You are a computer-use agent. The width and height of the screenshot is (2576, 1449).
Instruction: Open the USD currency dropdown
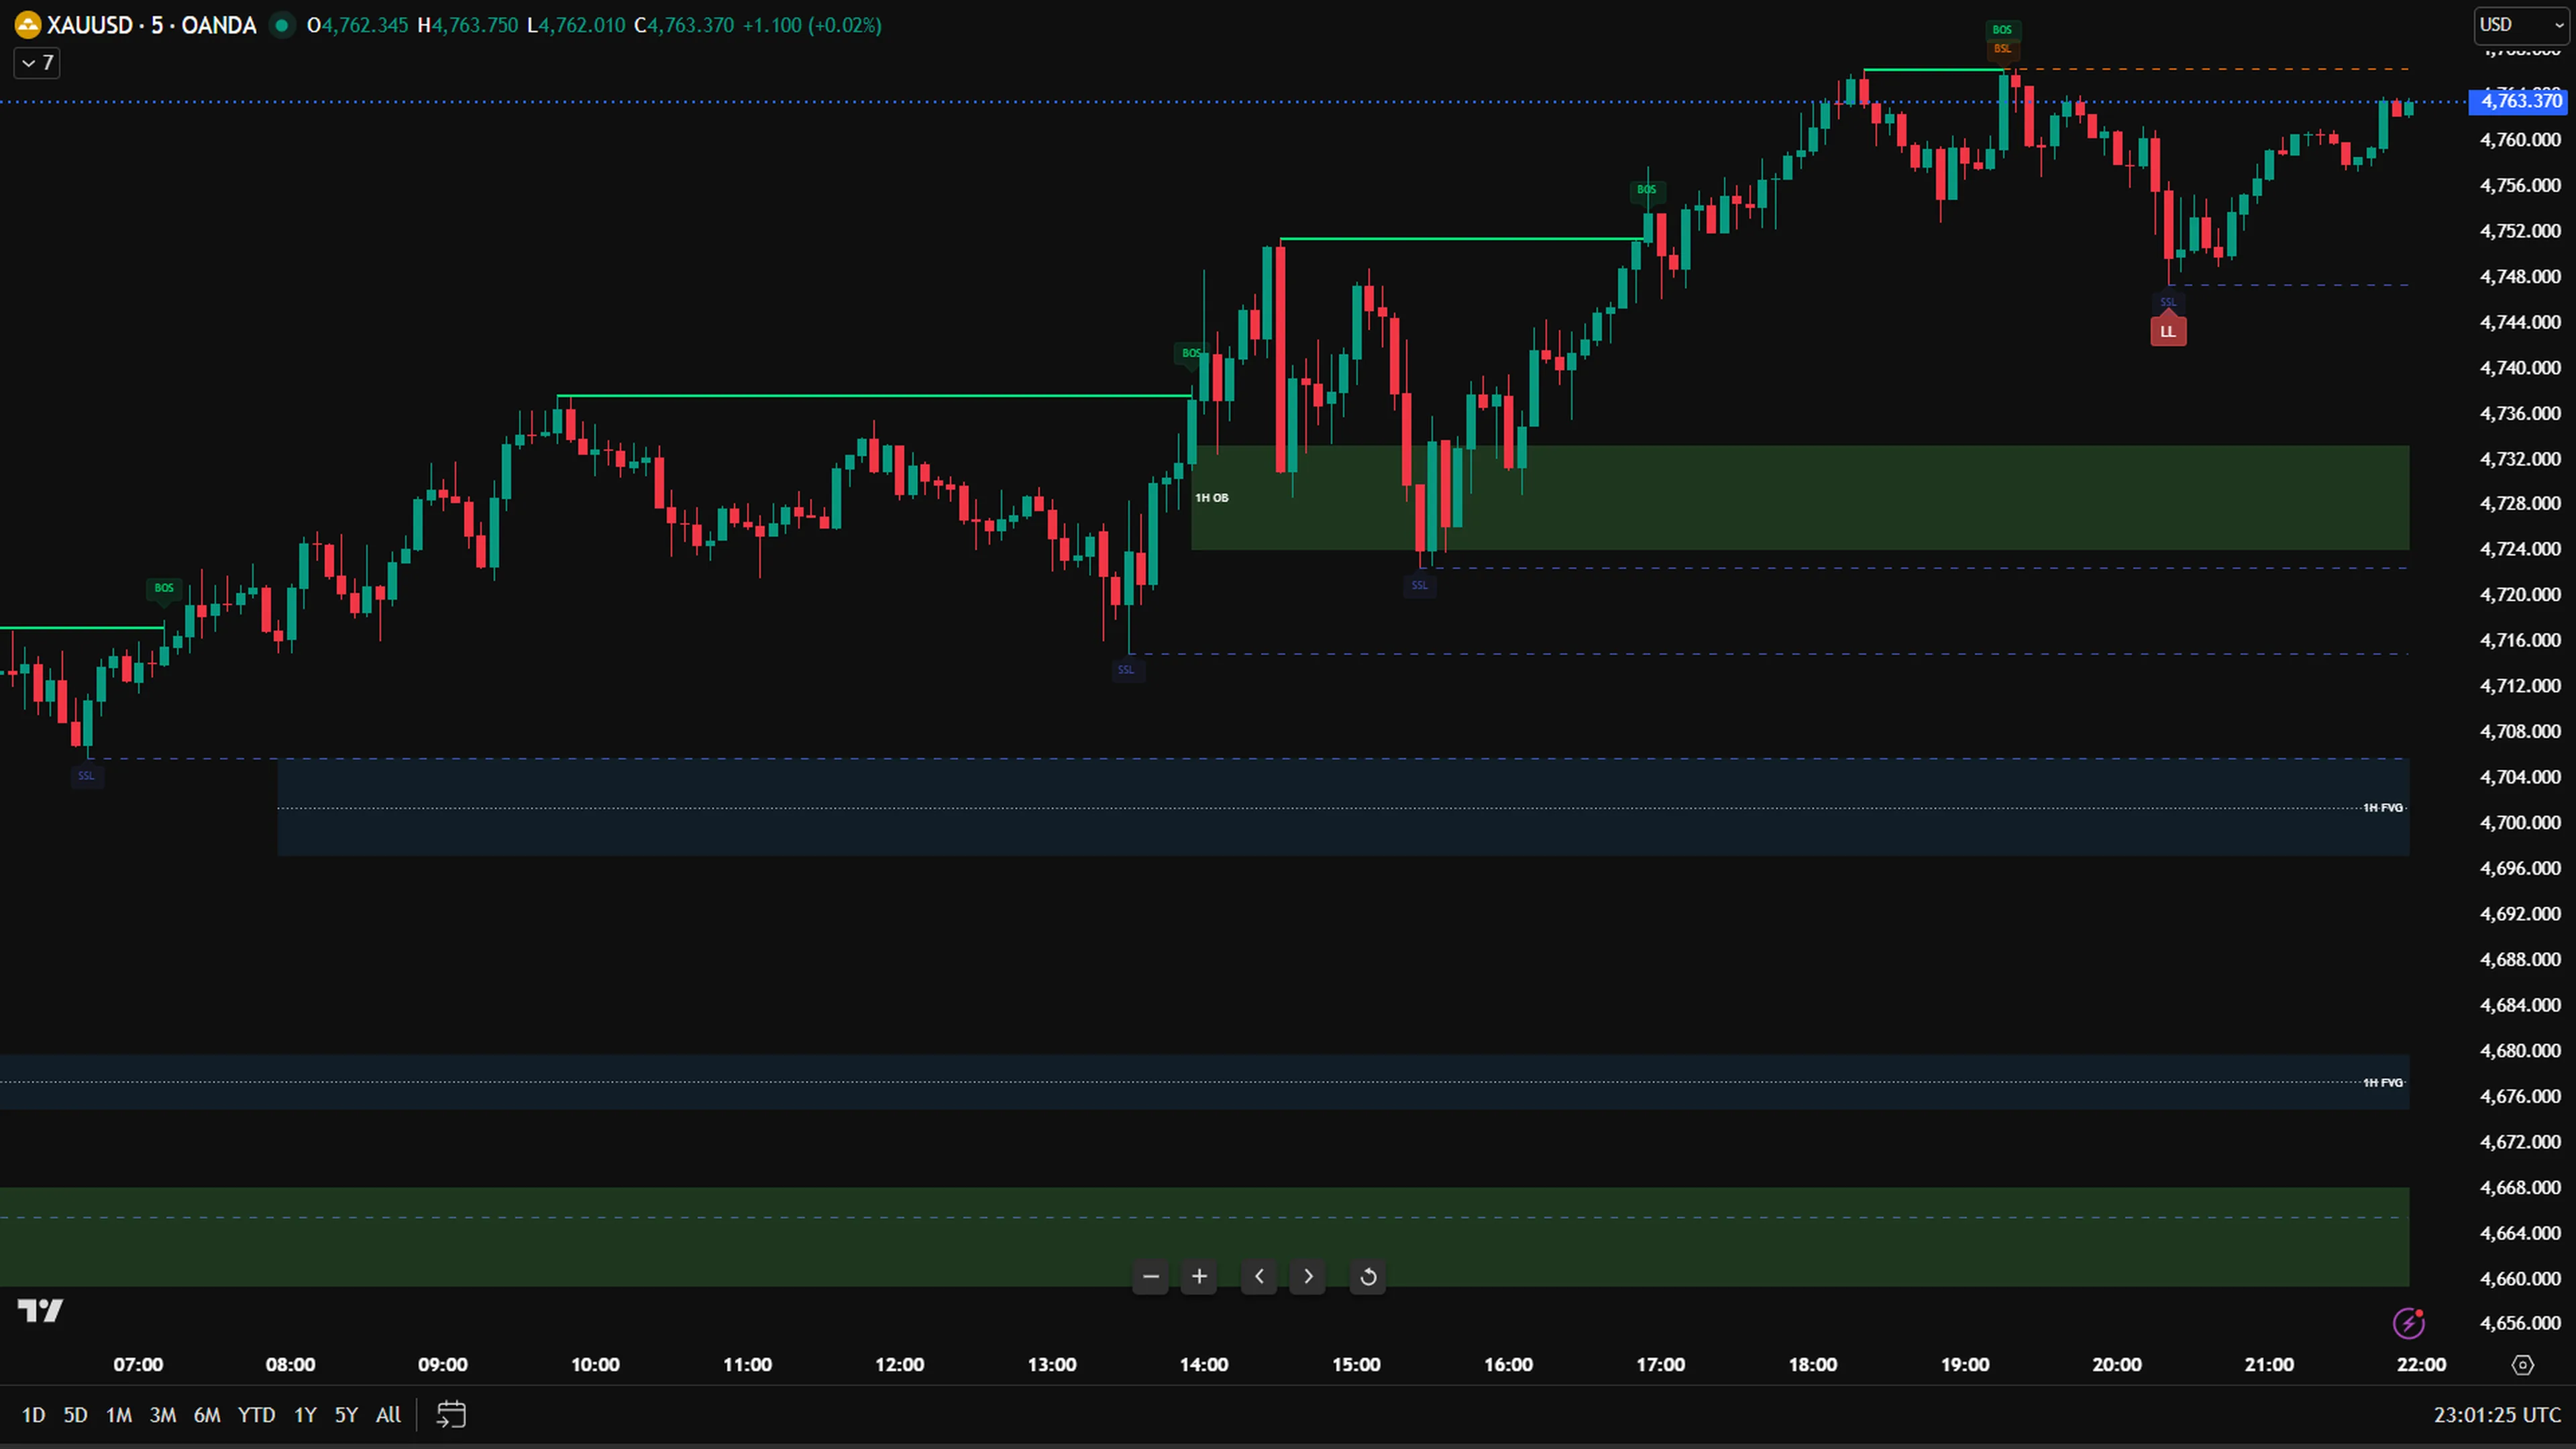[2521, 25]
